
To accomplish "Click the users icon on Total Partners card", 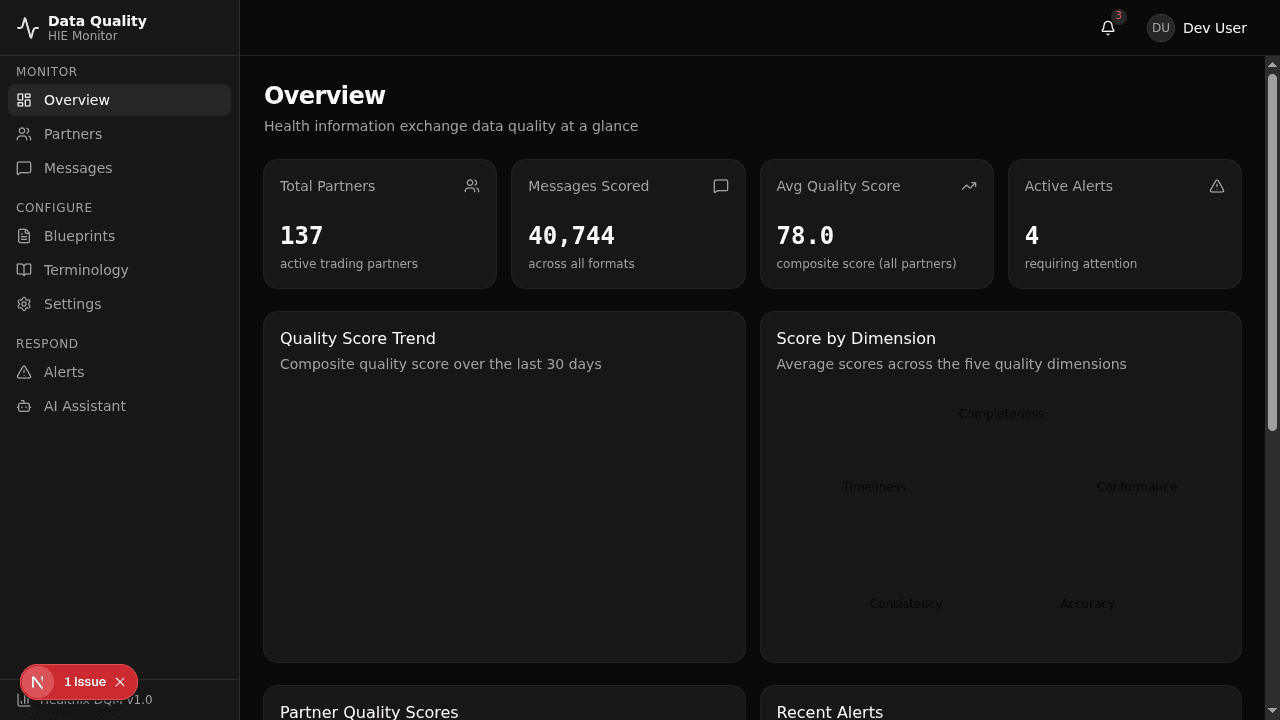I will click(x=471, y=186).
